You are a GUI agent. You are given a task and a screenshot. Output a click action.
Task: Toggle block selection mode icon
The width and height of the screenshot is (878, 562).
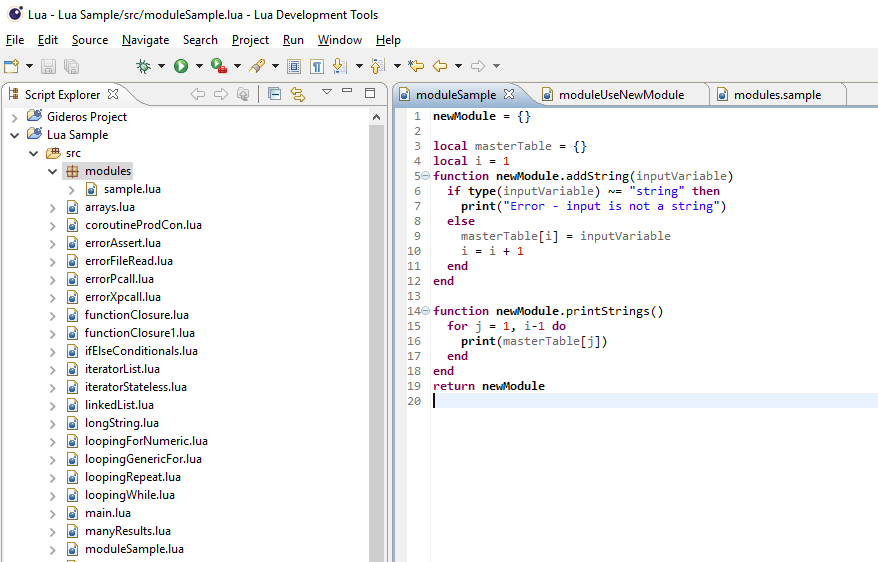pyautogui.click(x=294, y=66)
